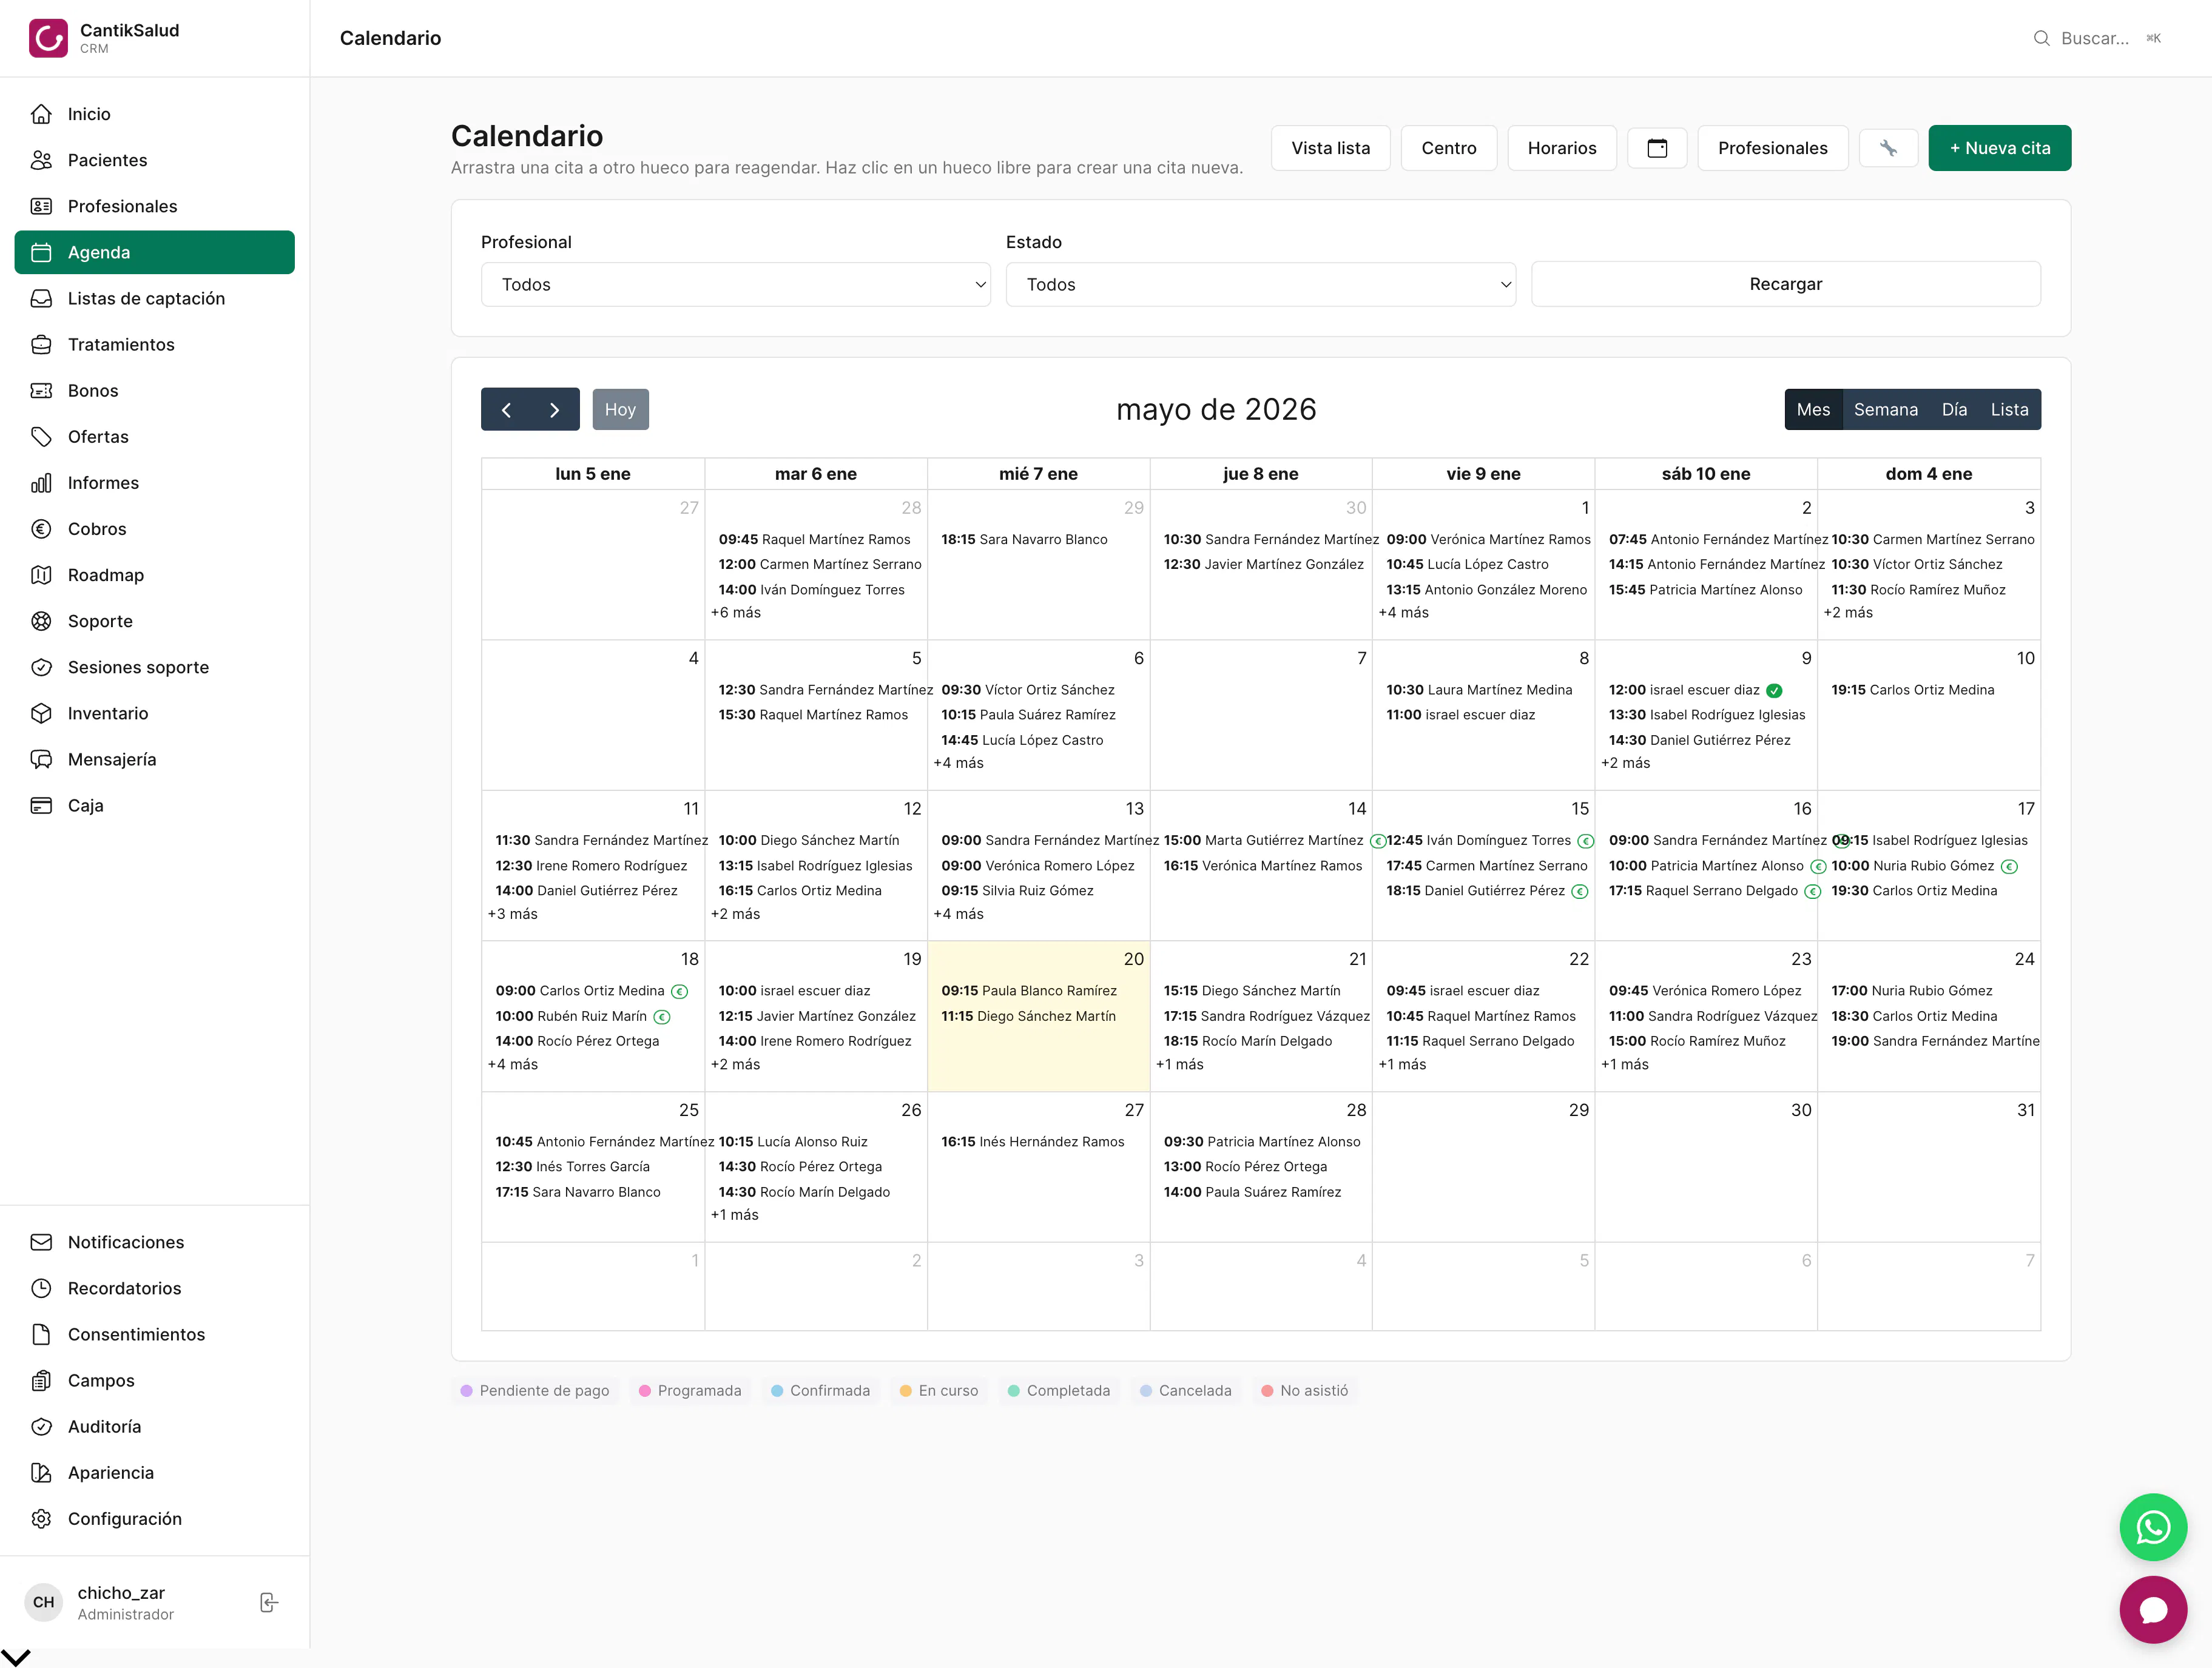Expand the Estado filter dropdown
The height and width of the screenshot is (1668, 2212).
coord(1261,284)
